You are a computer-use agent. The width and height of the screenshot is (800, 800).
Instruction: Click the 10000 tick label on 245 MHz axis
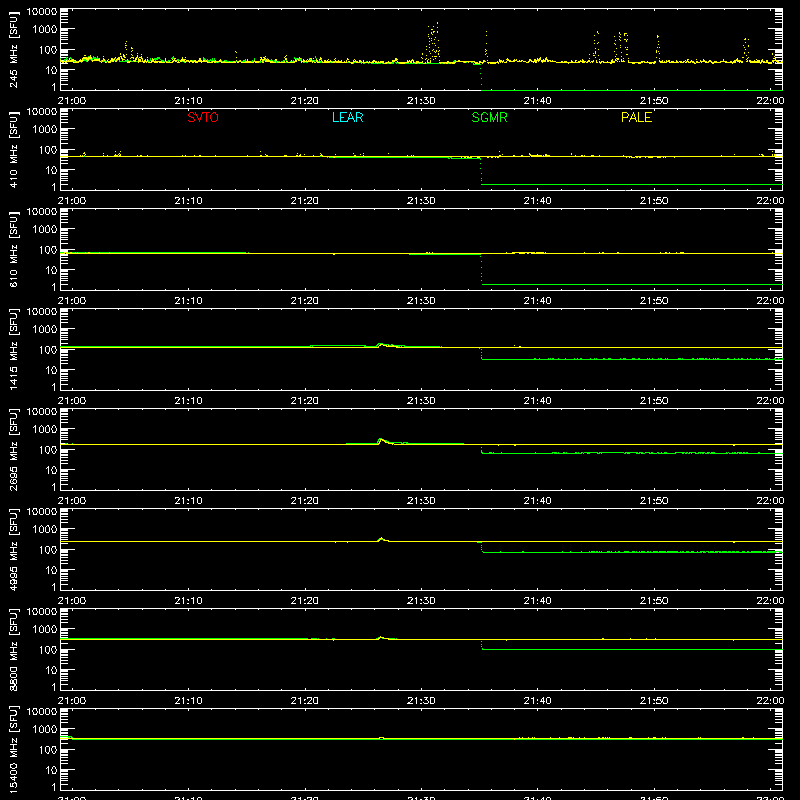(42, 12)
